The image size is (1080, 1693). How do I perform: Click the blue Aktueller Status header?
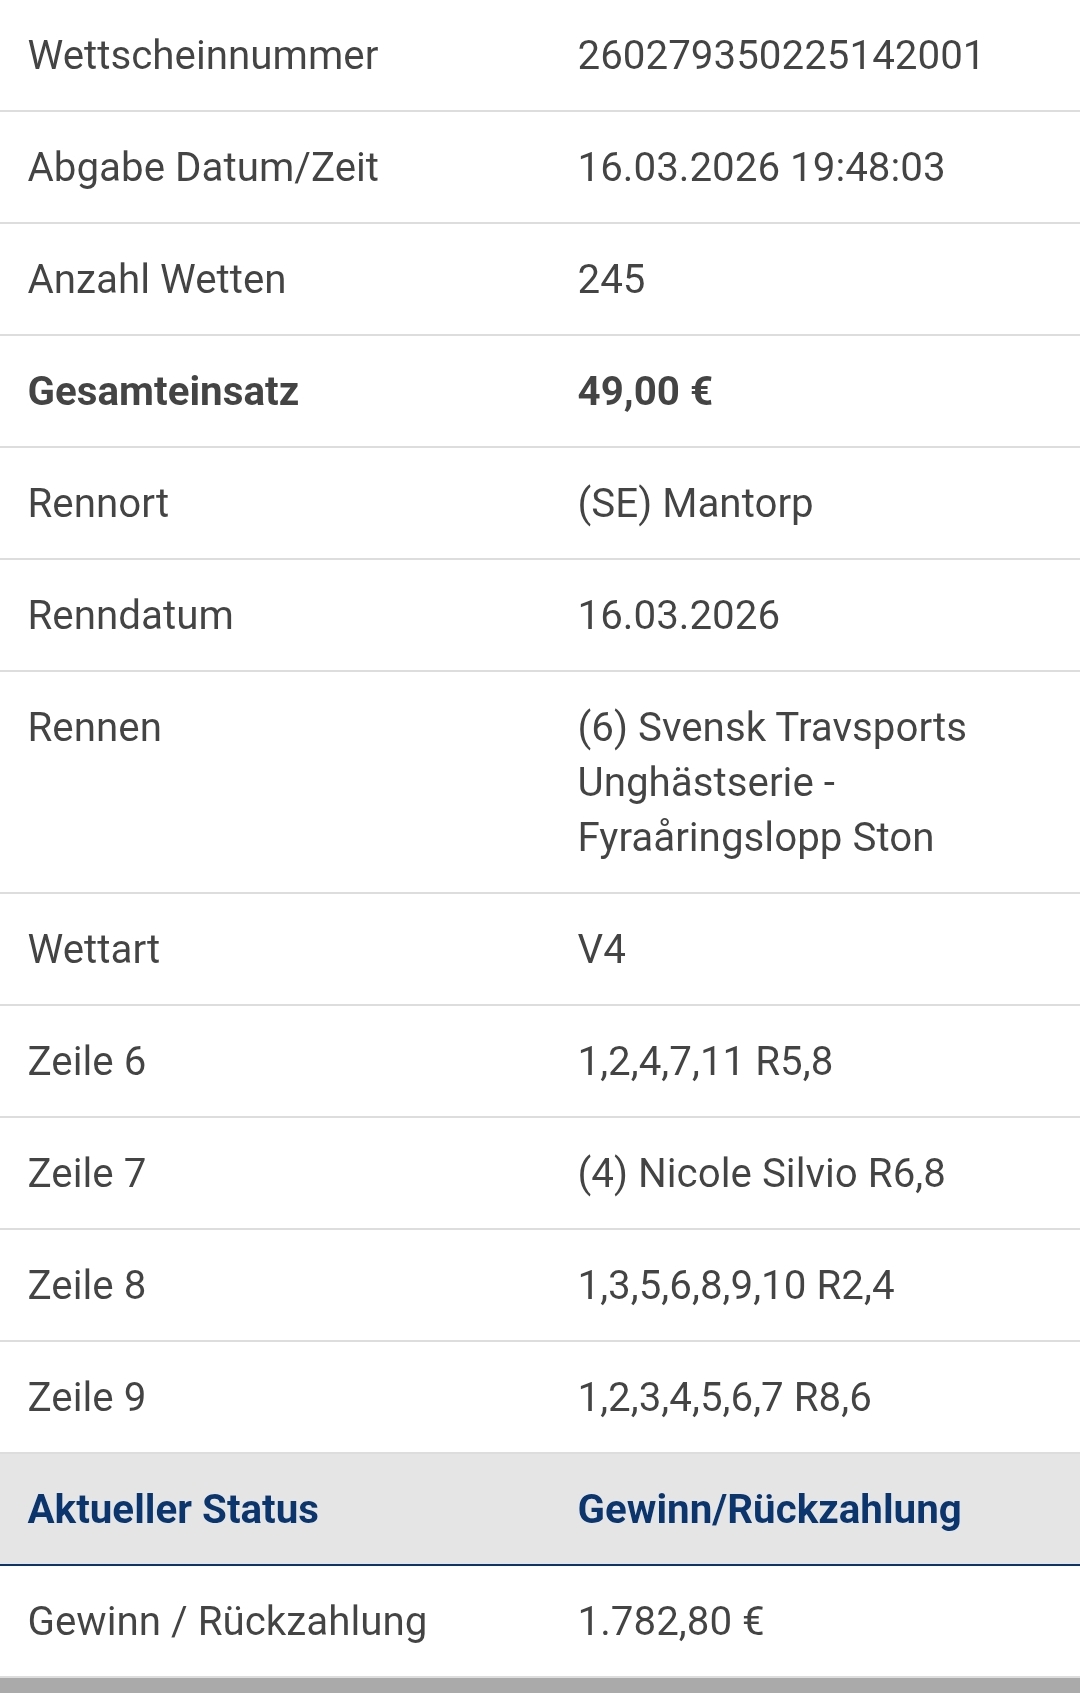pyautogui.click(x=173, y=1509)
